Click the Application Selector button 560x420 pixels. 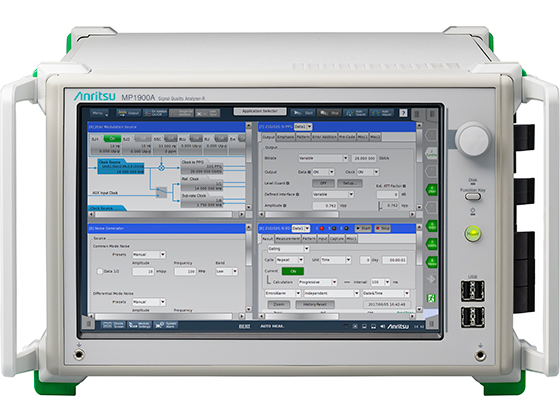(x=260, y=111)
